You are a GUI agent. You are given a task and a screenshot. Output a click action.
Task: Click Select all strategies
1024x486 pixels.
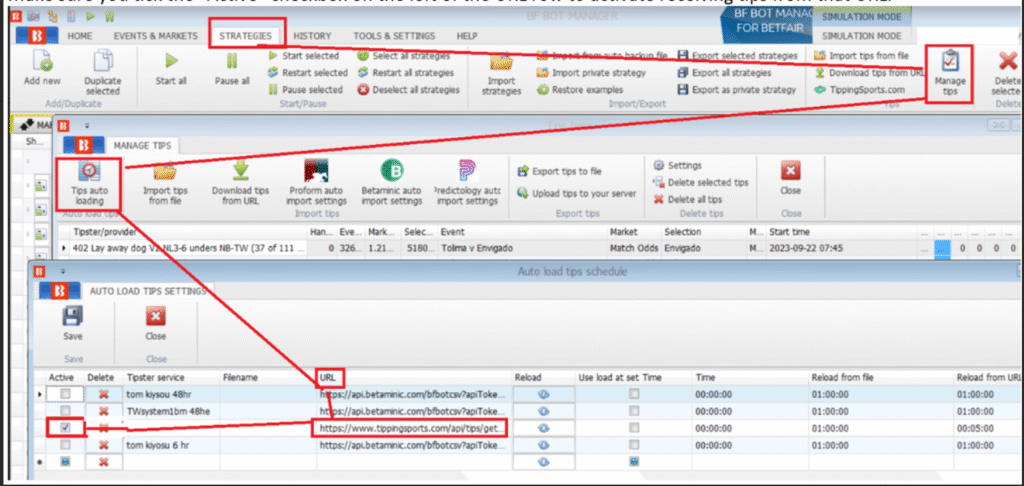404,56
